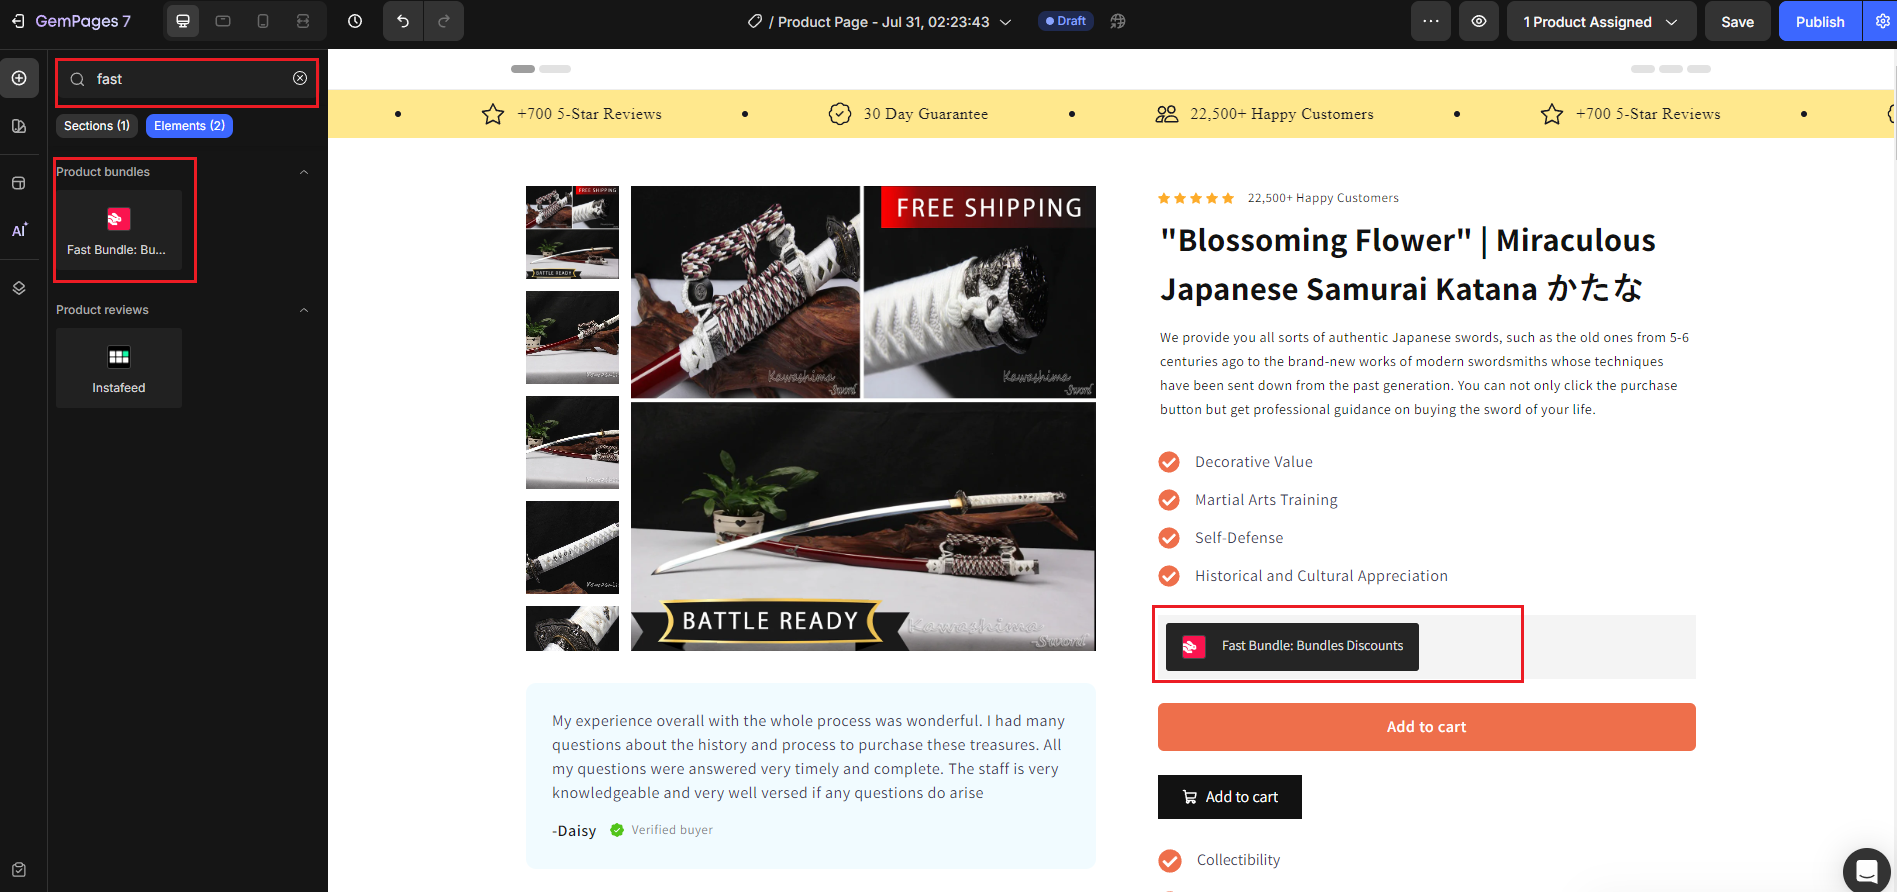Open the layers panel icon
Screen dimensions: 1897x892
point(19,288)
